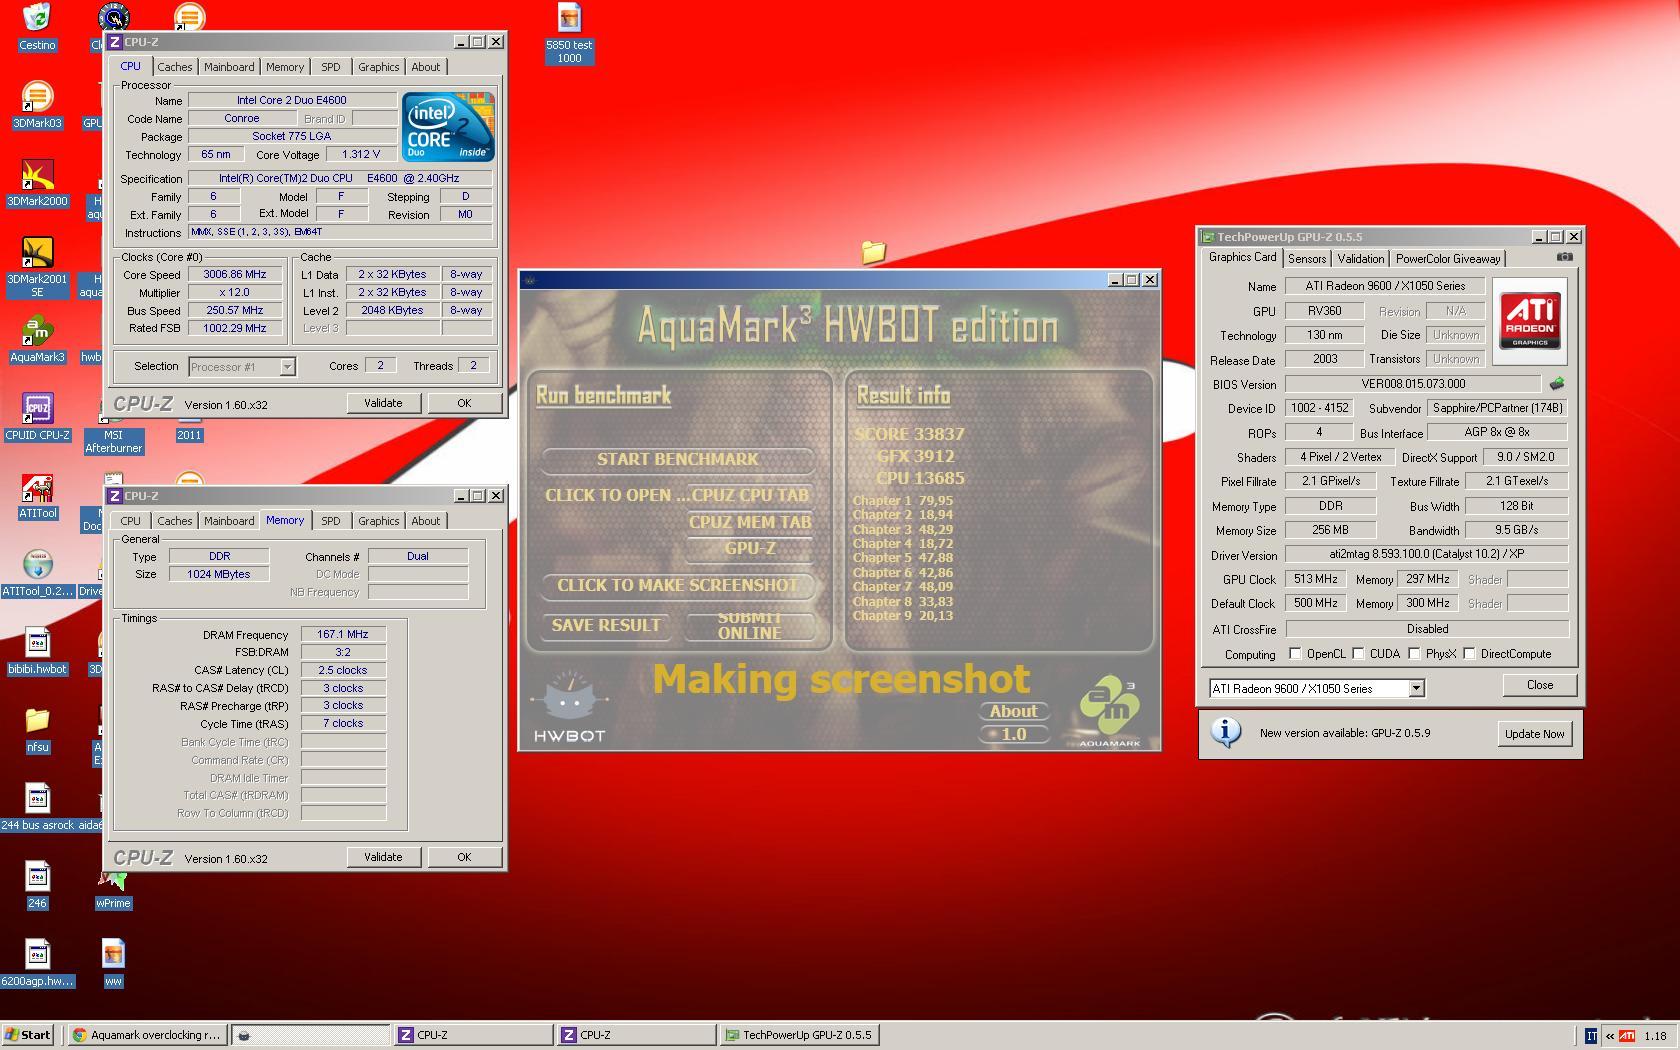The width and height of the screenshot is (1680, 1050).
Task: Open the 5850 test 1000 file
Action: click(569, 18)
